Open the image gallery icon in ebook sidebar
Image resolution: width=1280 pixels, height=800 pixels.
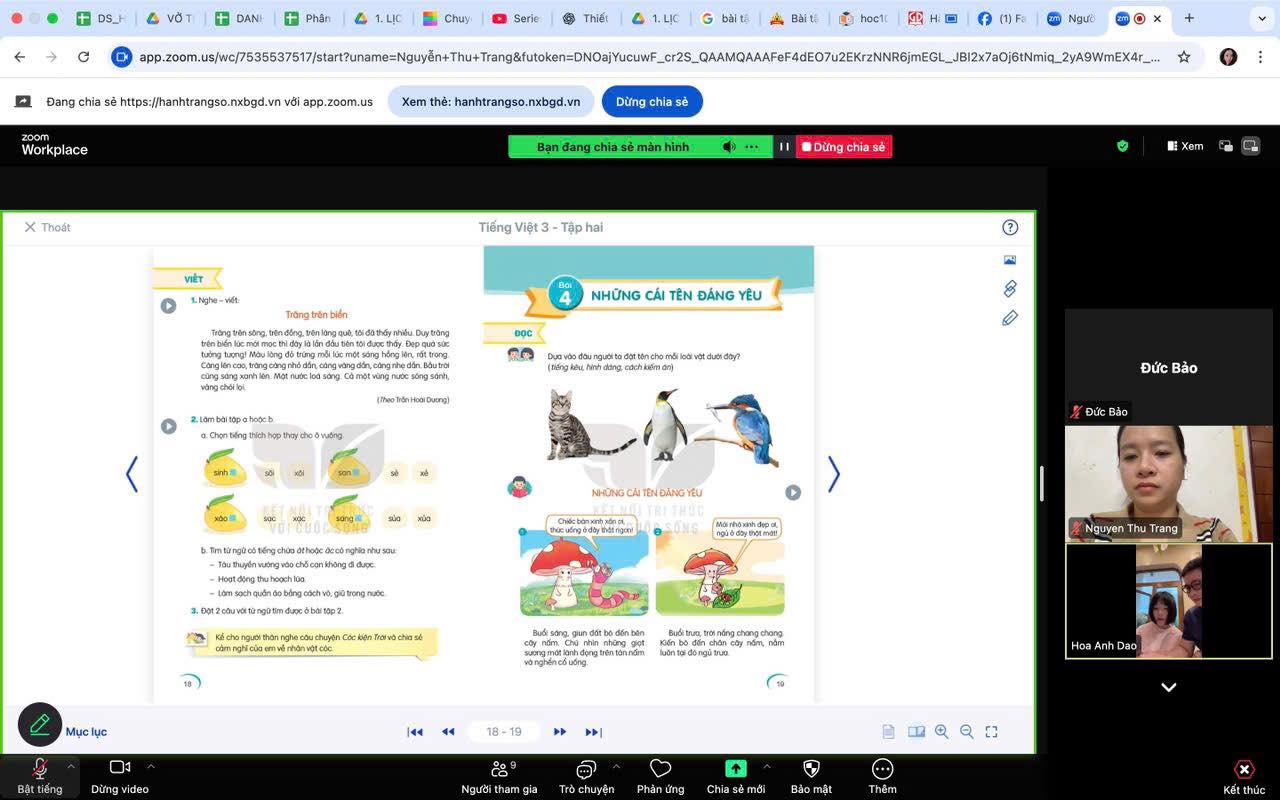(1010, 260)
